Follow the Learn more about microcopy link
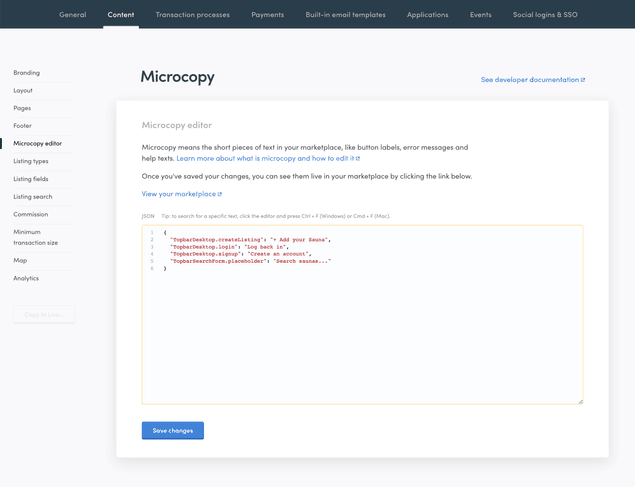This screenshot has width=635, height=487. (267, 158)
